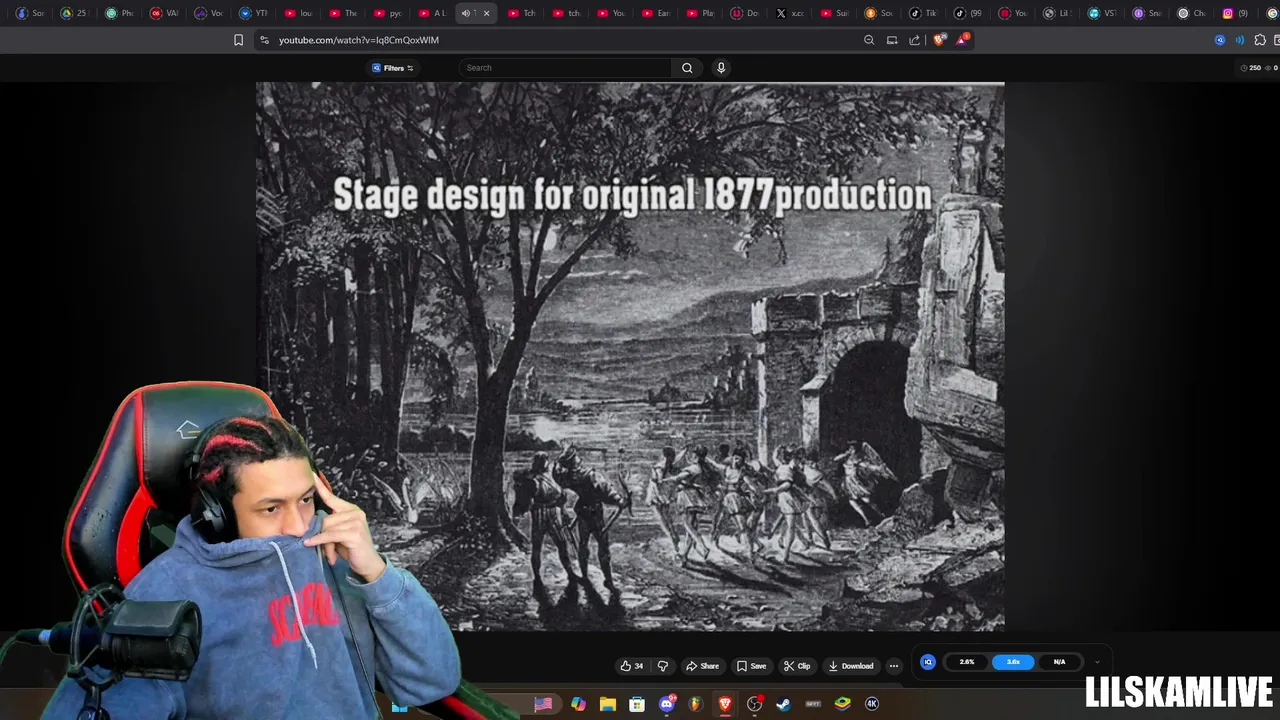The width and height of the screenshot is (1280, 720).
Task: Select the highlighted 3.6x stats pill
Action: click(1013, 662)
